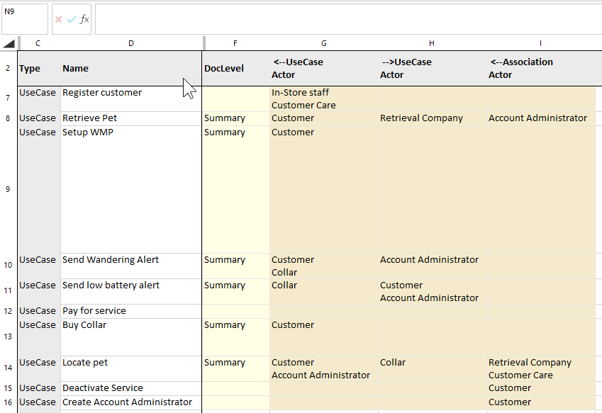Select the 'Locate pet' cell
Screen dimensions: 602x413
coord(131,368)
